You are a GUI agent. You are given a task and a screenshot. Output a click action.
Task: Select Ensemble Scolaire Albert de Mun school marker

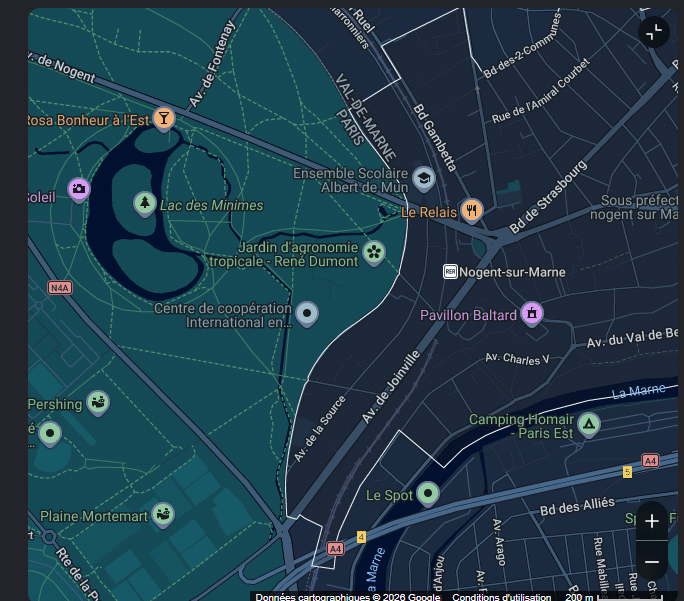pyautogui.click(x=424, y=179)
